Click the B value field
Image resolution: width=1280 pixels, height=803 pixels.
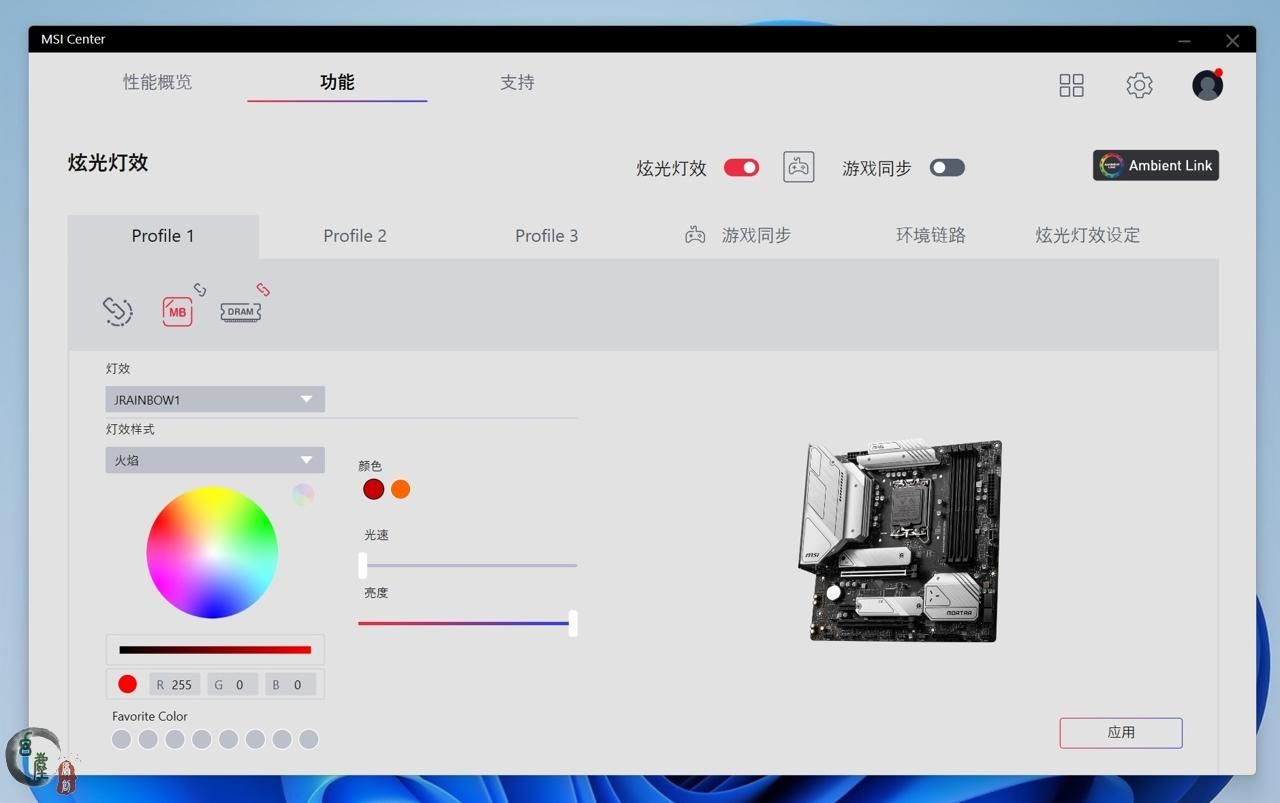point(291,685)
